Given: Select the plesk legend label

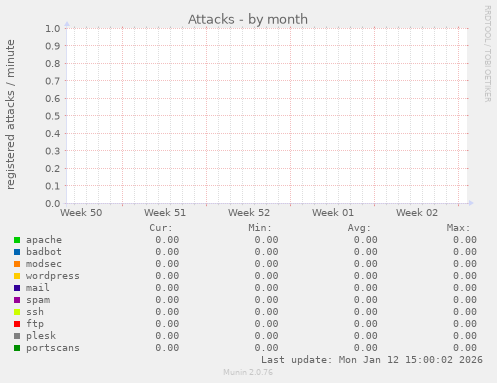Looking at the screenshot, I should pos(41,336).
